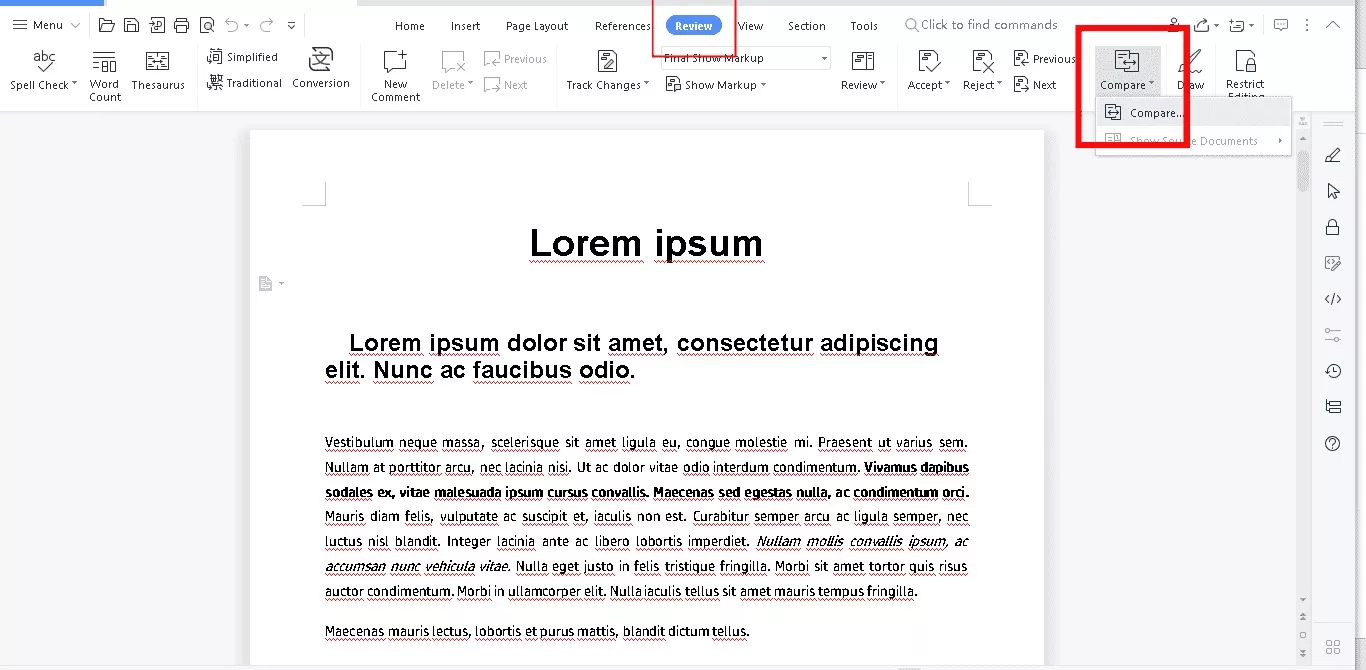This screenshot has width=1366, height=670.
Task: Open Word Count
Action: (104, 75)
